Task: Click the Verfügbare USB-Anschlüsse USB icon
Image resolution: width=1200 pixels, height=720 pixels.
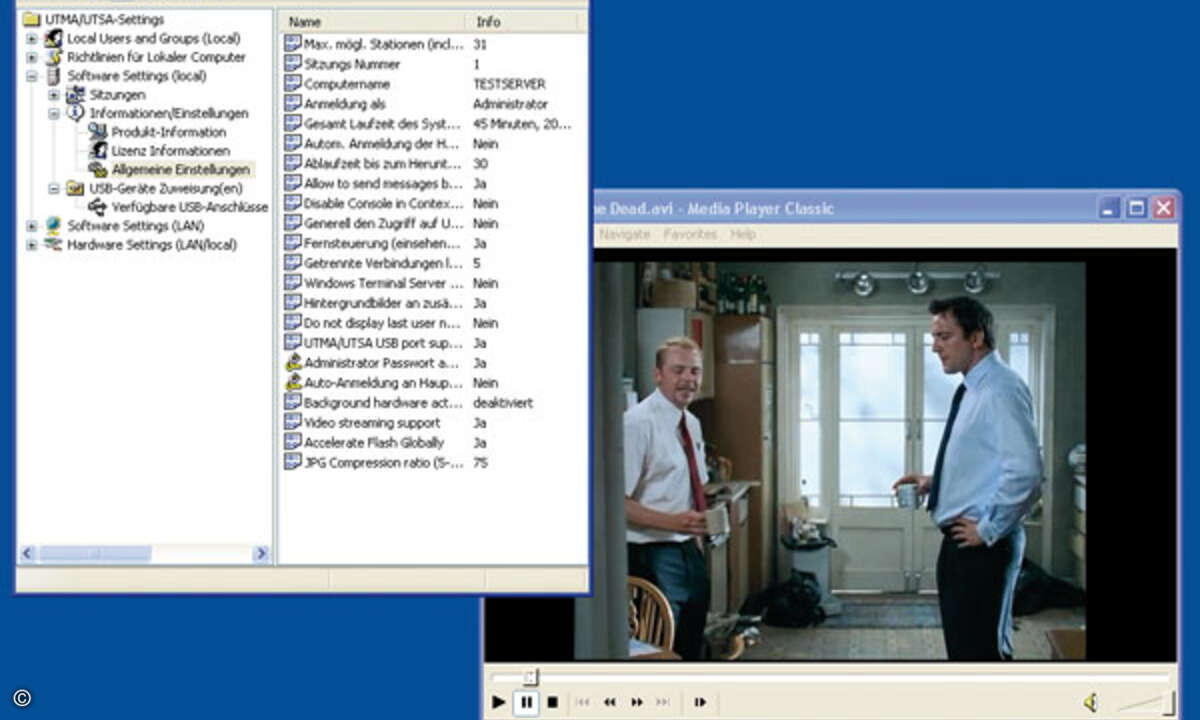Action: point(97,207)
